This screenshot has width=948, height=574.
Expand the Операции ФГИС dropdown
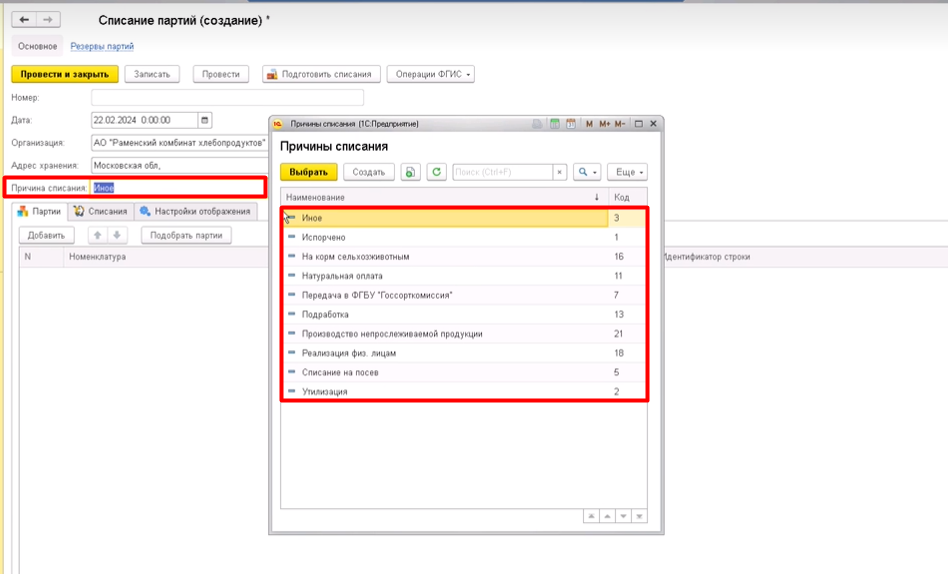430,74
